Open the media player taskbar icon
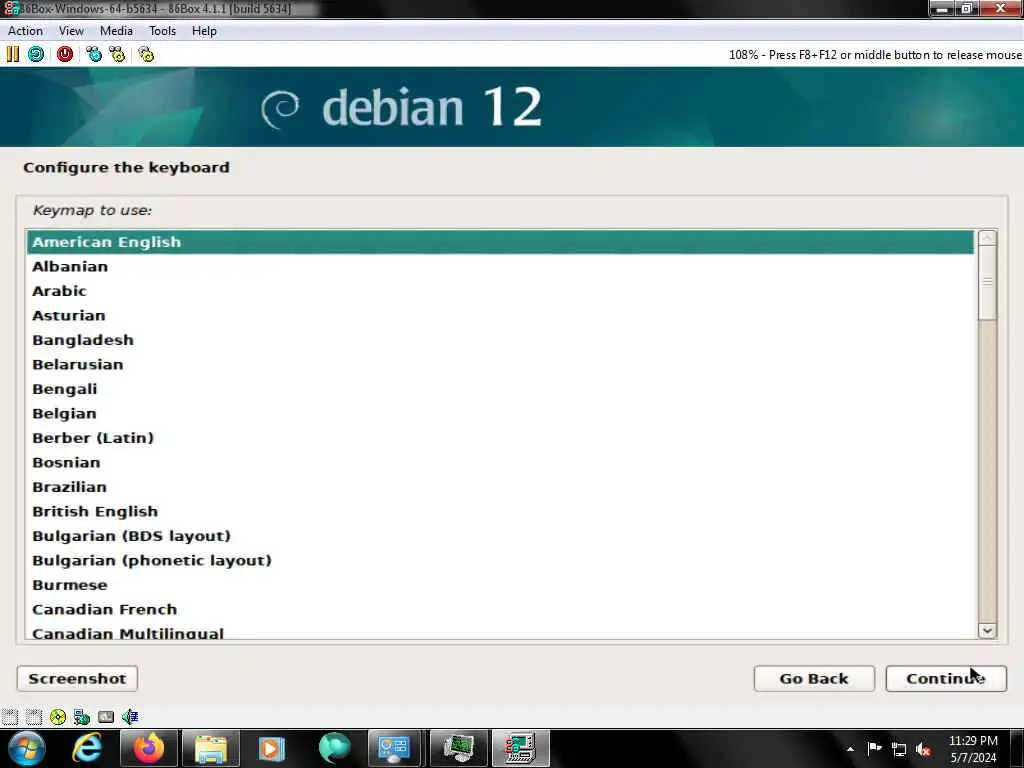1024x768 pixels. click(272, 748)
